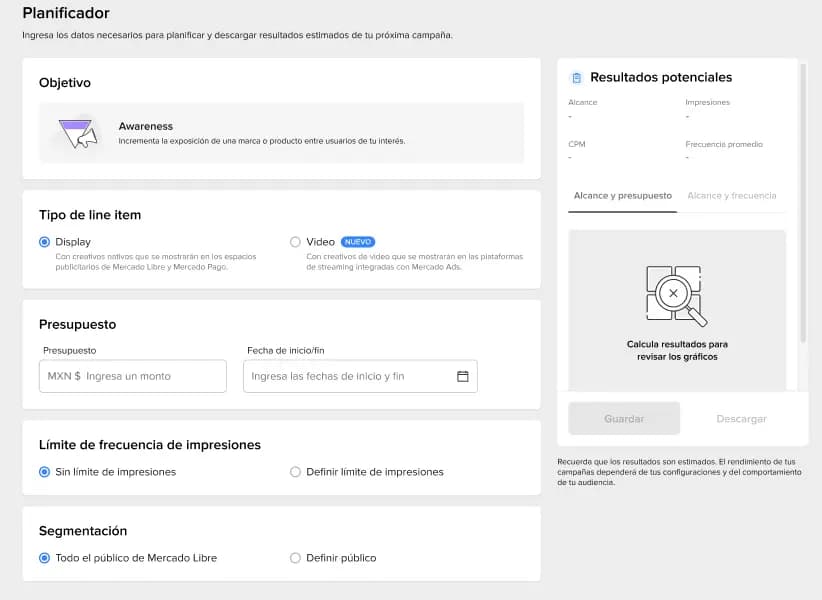822x600 pixels.
Task: Click the NUEVO badge next to Video
Action: (358, 242)
